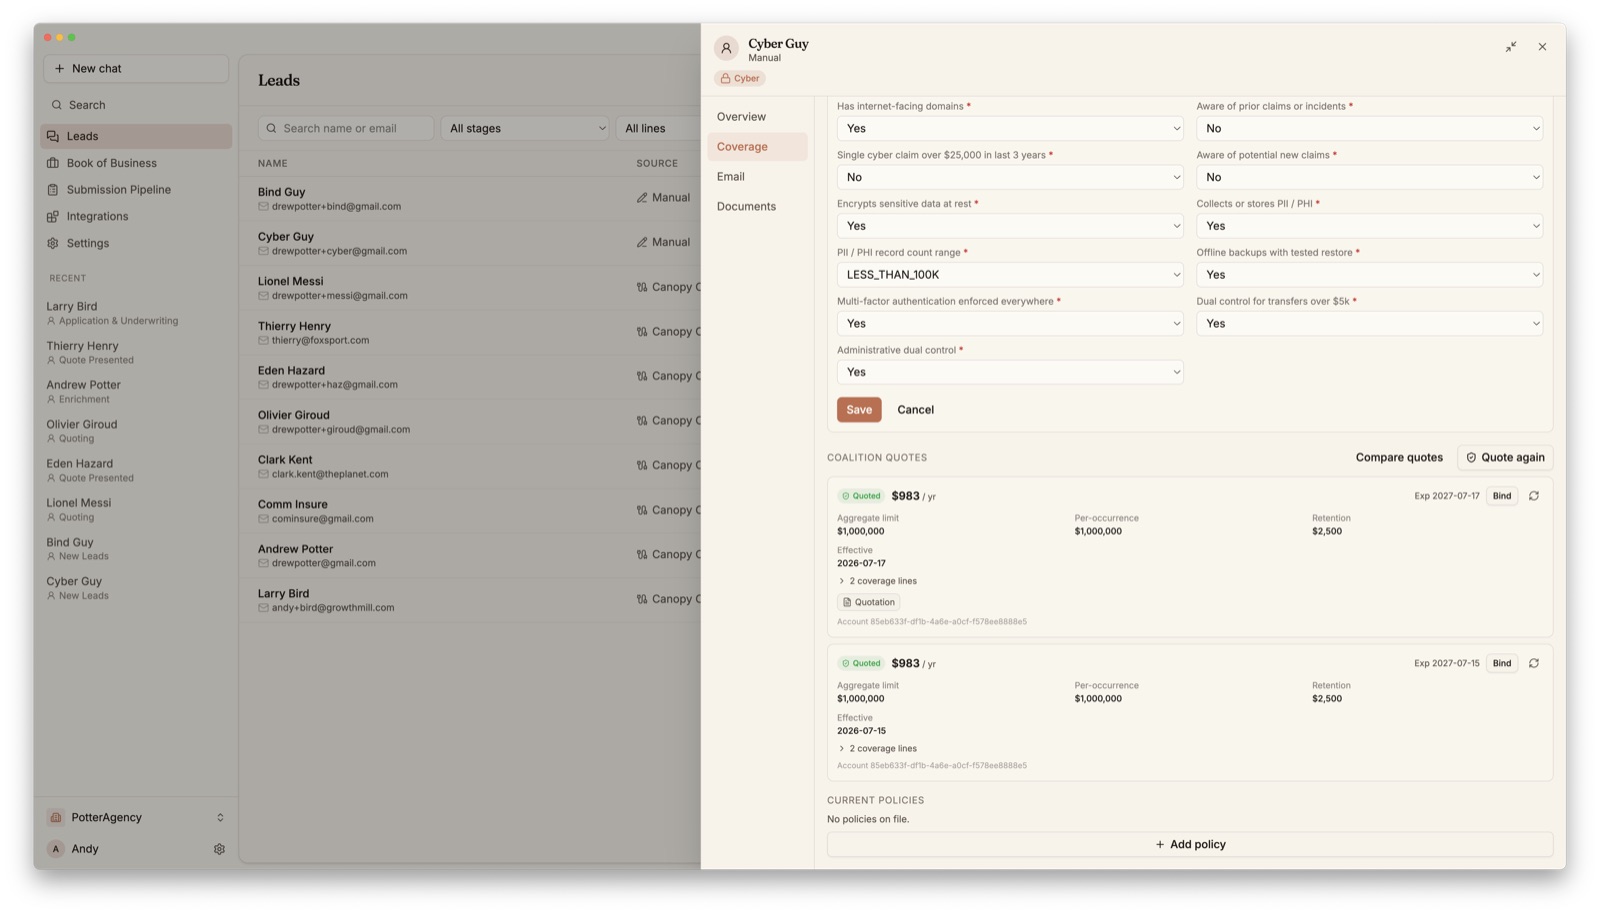The width and height of the screenshot is (1600, 914).
Task: Click the Leads icon in the sidebar
Action: coord(53,136)
